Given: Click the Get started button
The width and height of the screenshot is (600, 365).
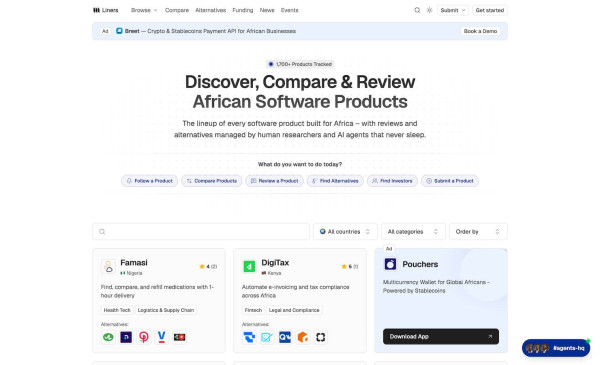Looking at the screenshot, I should pos(490,10).
